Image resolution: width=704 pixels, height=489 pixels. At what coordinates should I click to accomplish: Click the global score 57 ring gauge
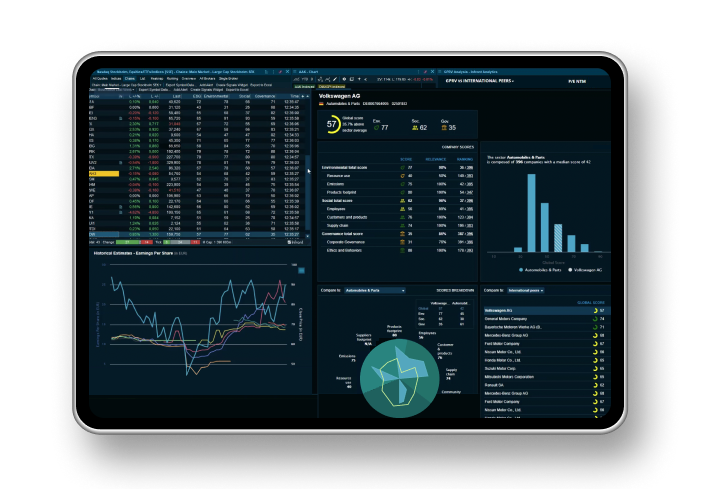click(332, 124)
